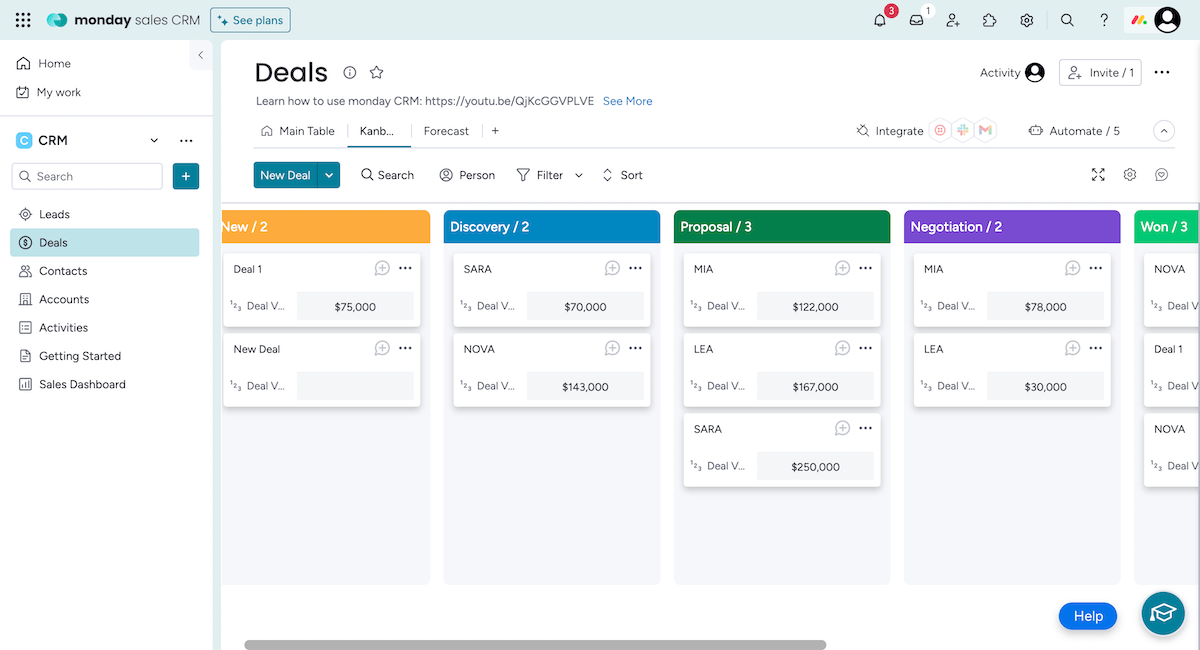
Task: Open the apps marketplace puzzle icon
Action: click(989, 20)
